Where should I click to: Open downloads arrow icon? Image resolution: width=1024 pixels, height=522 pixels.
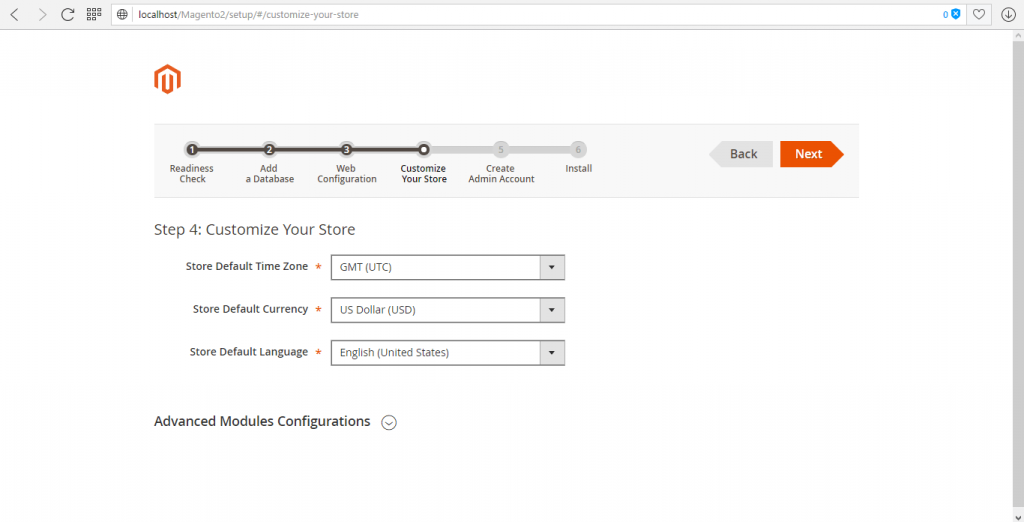point(1008,14)
